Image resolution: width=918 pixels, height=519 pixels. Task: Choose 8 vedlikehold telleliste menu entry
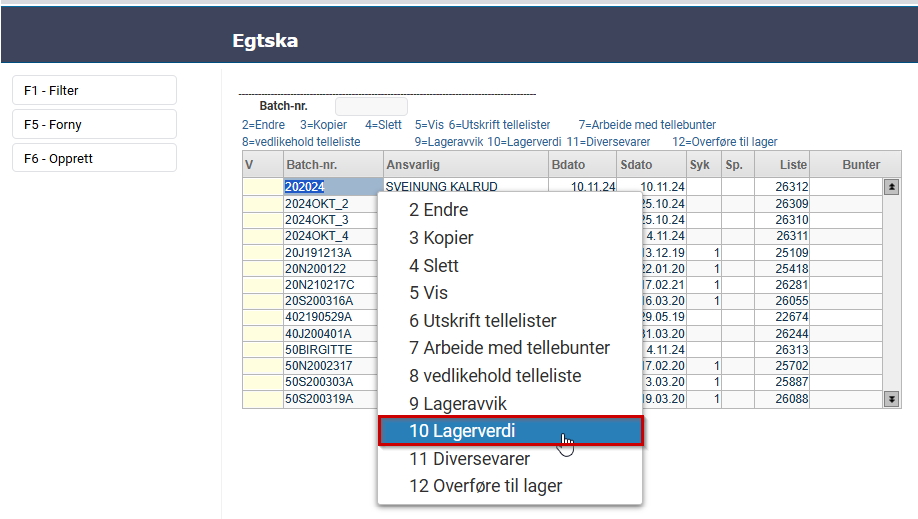pyautogui.click(x=510, y=375)
